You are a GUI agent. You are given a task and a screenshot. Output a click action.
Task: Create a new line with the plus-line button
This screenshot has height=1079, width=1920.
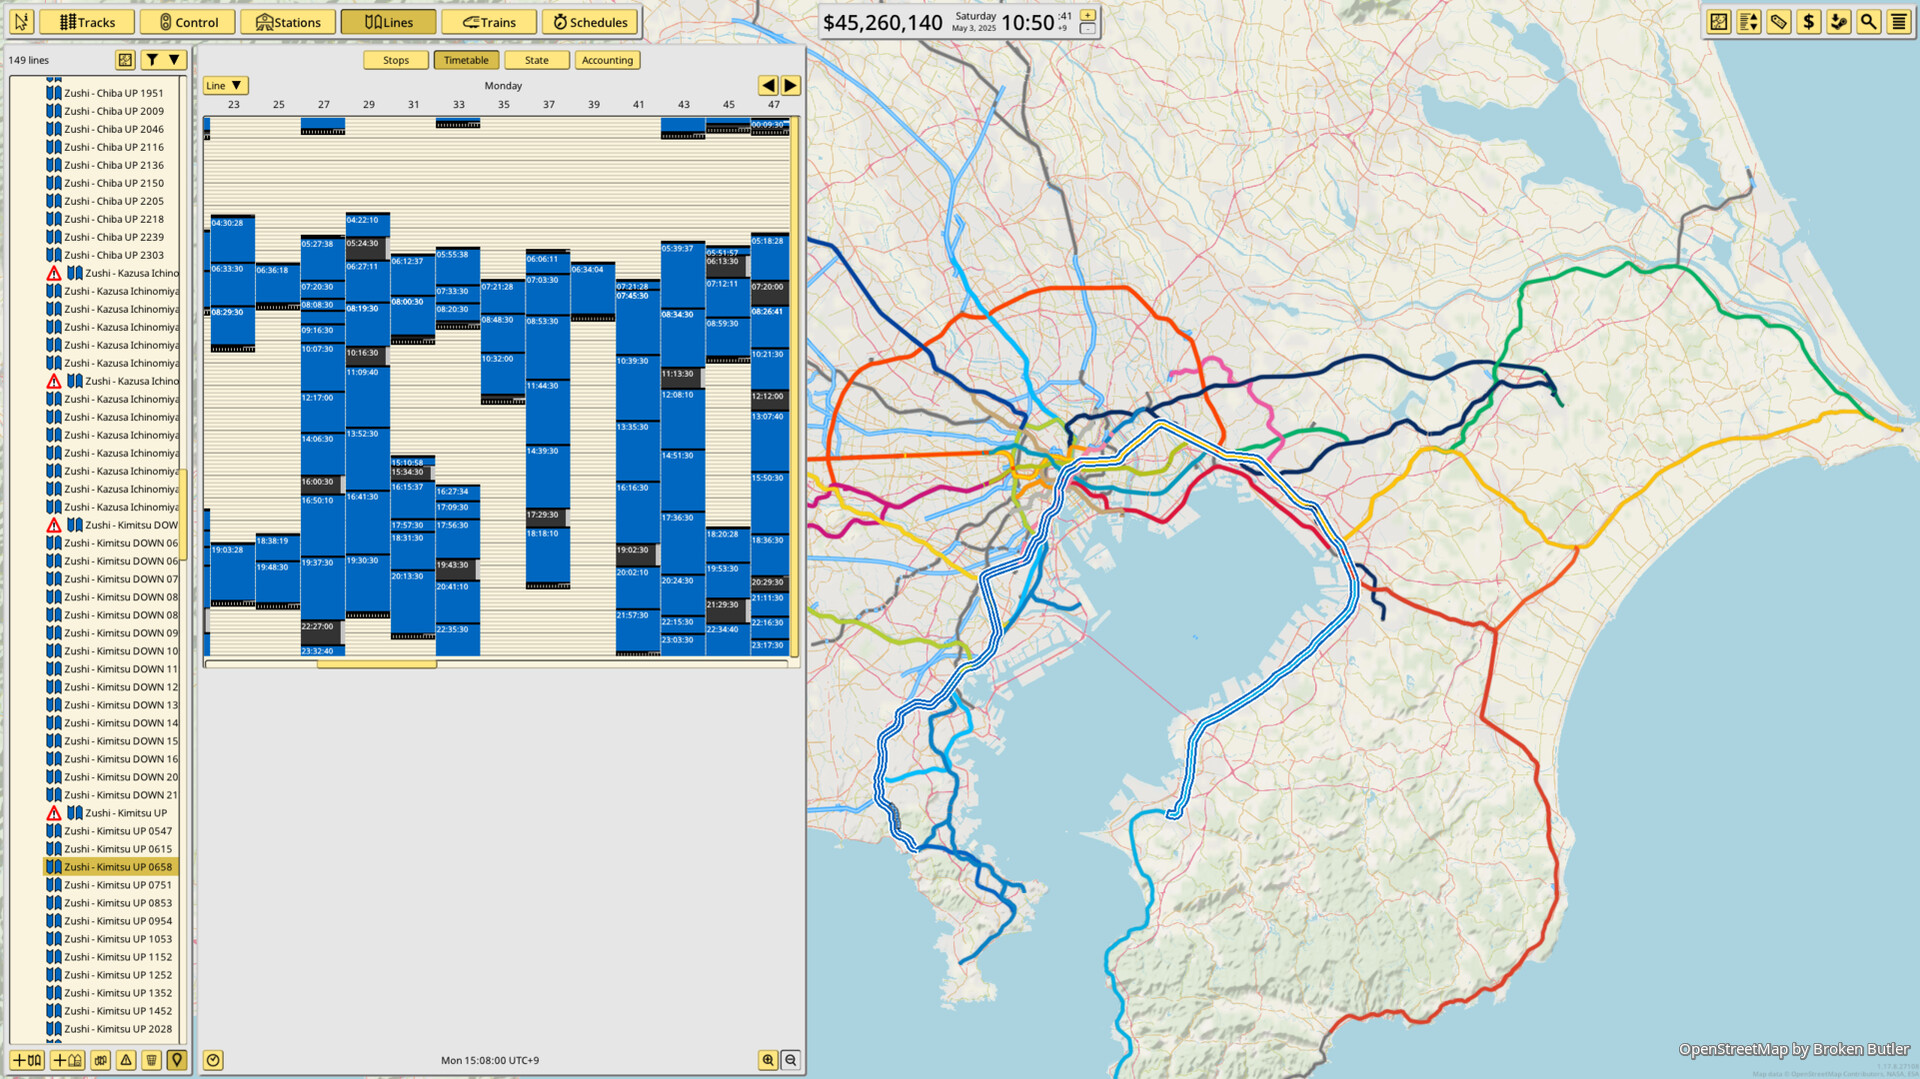click(x=27, y=1059)
